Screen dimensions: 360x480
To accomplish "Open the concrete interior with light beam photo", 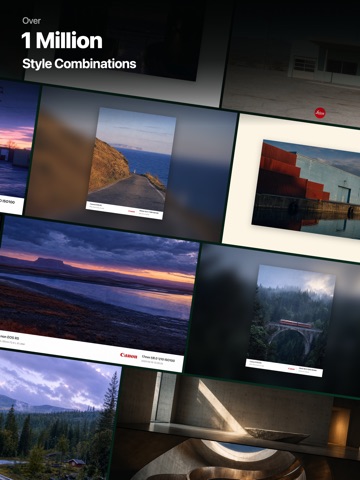I will [x=235, y=425].
